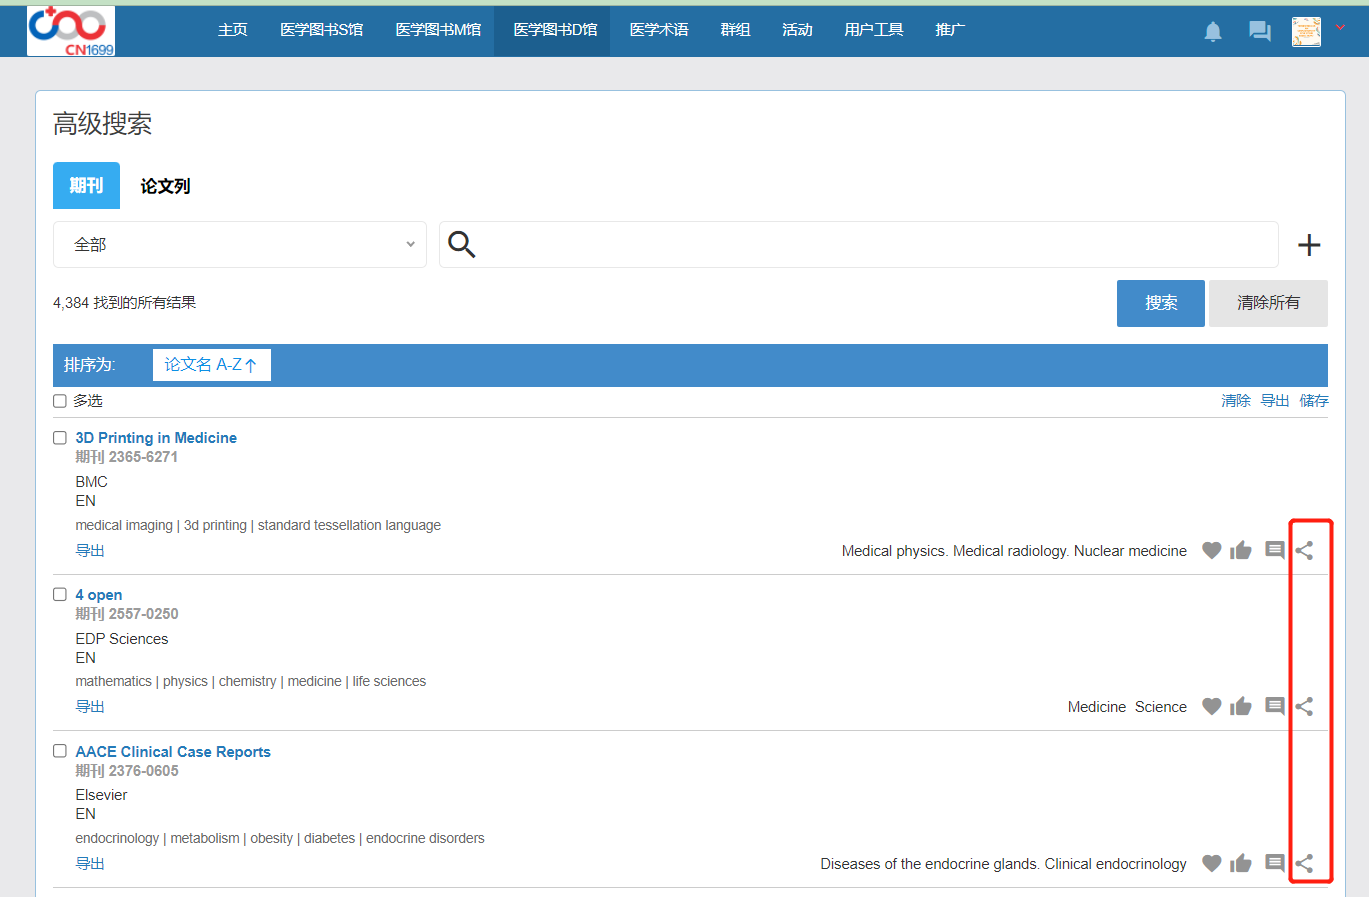Click the Science subject tag

1161,707
